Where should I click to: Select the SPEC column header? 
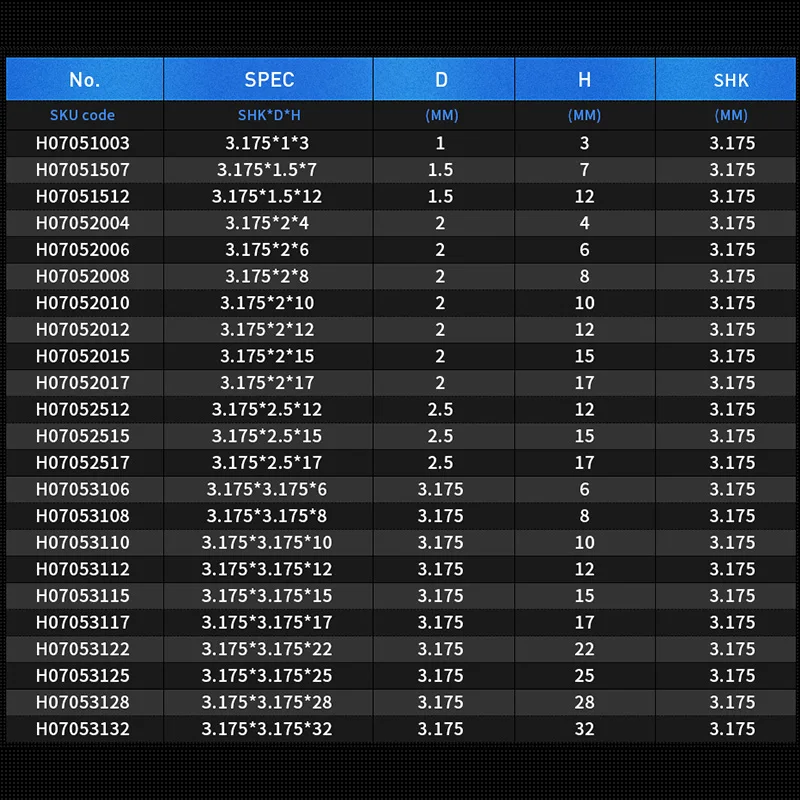tap(268, 80)
